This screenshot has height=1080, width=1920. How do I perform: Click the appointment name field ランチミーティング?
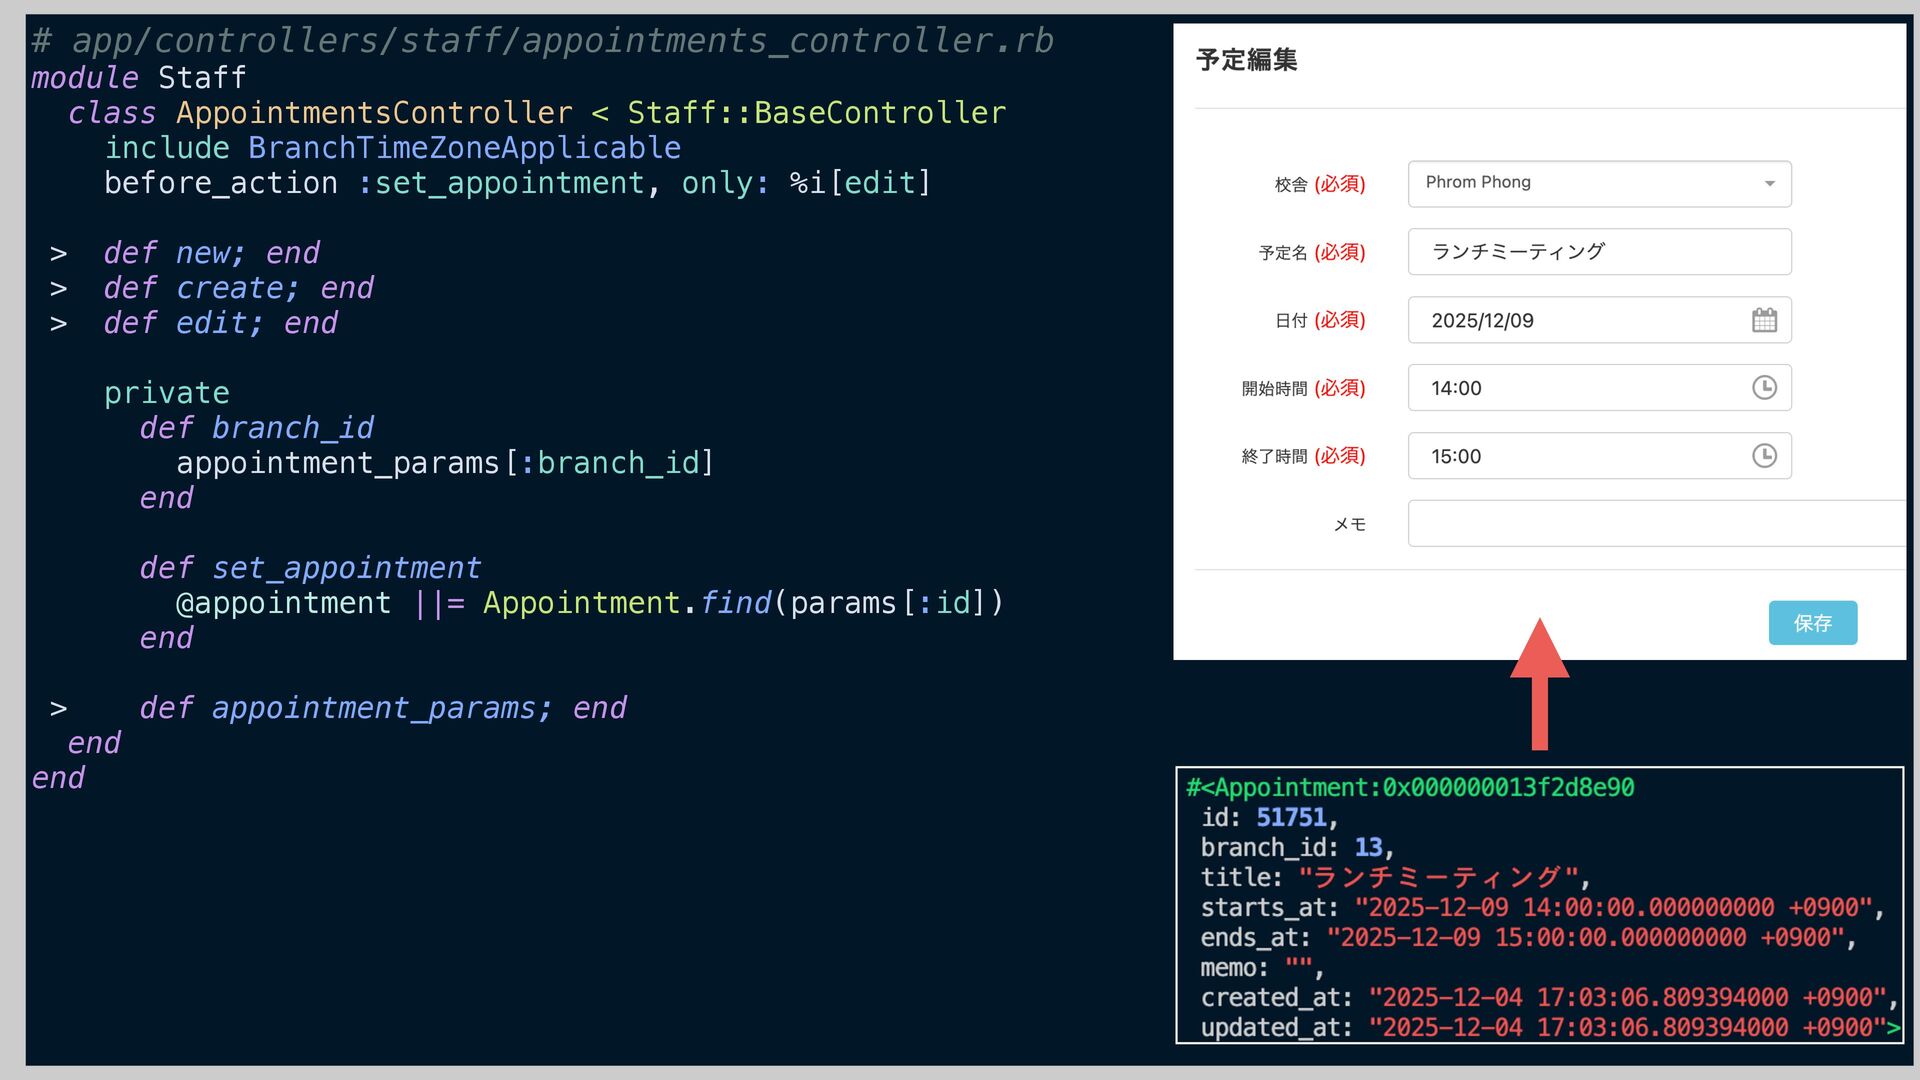(1599, 252)
